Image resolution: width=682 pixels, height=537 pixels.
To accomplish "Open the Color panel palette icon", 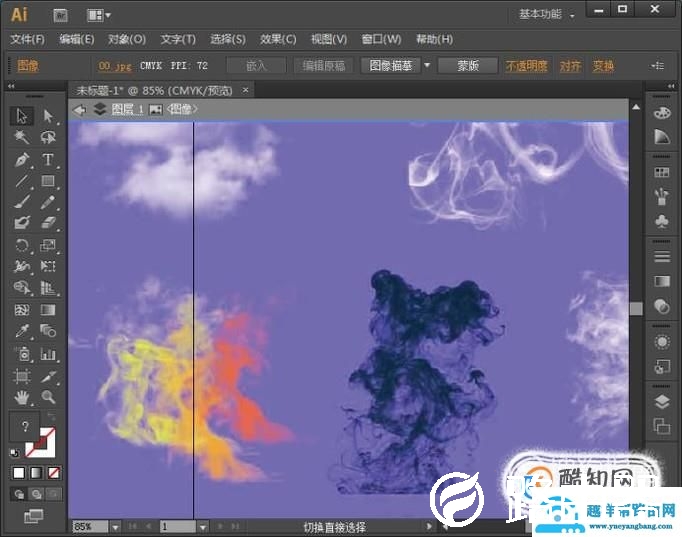I will [x=662, y=113].
